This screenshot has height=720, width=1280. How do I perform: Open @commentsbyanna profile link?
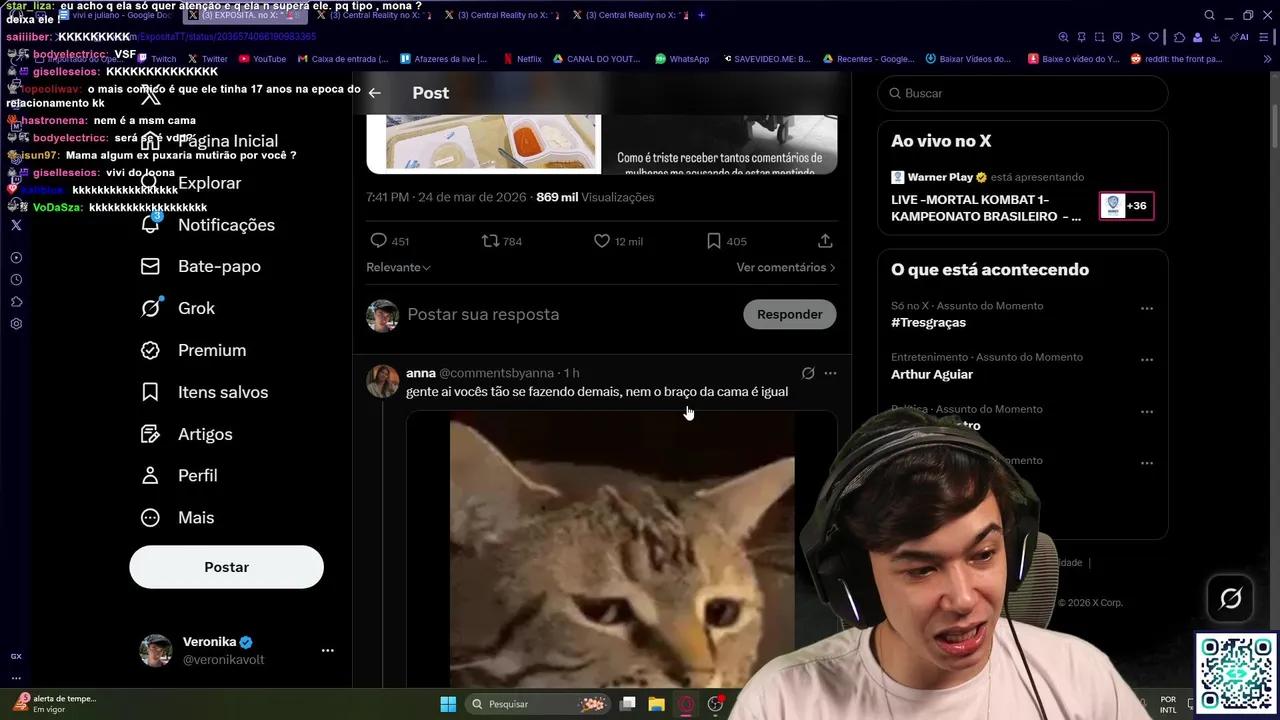[496, 373]
